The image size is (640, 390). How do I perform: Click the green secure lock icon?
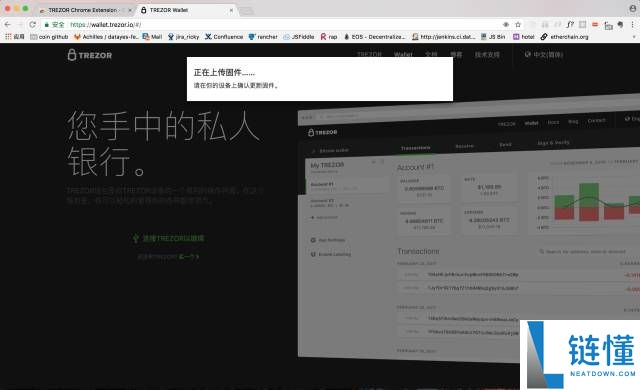(x=47, y=25)
